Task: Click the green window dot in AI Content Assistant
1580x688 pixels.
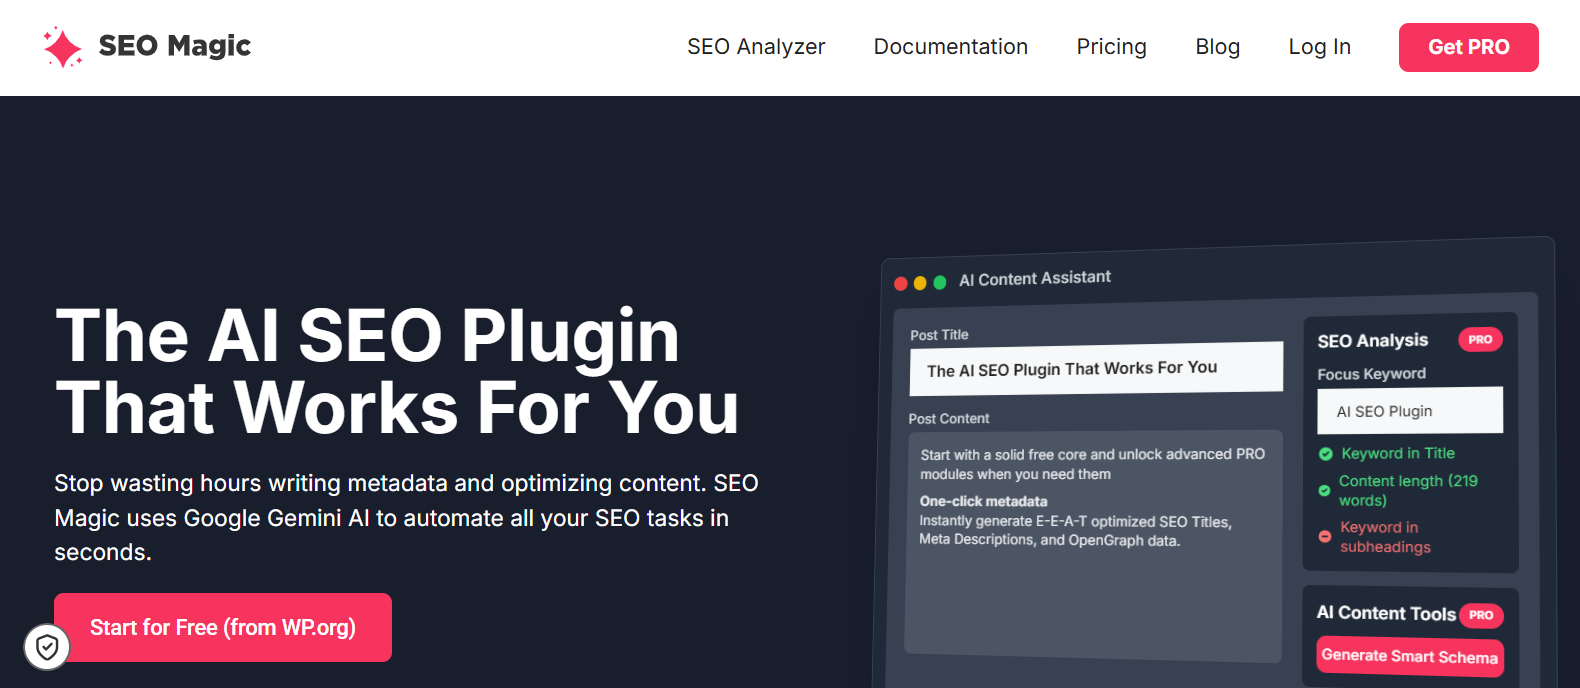Action: pos(940,283)
